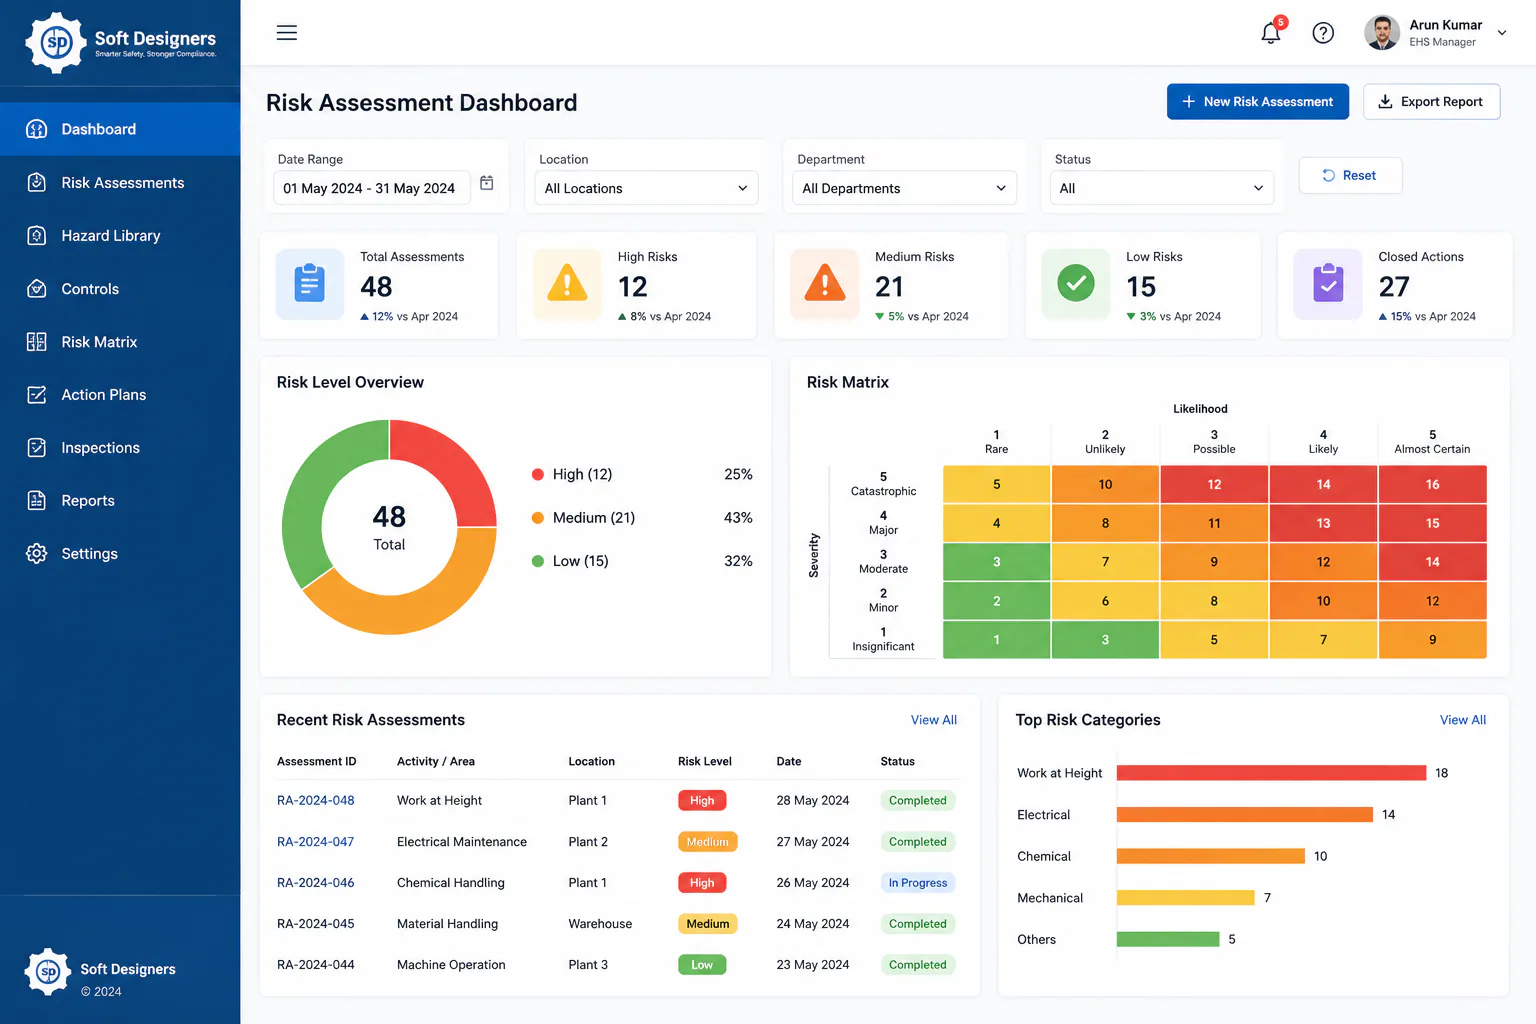The height and width of the screenshot is (1024, 1536).
Task: Click the Low badge for RA-2024-044
Action: (x=702, y=965)
